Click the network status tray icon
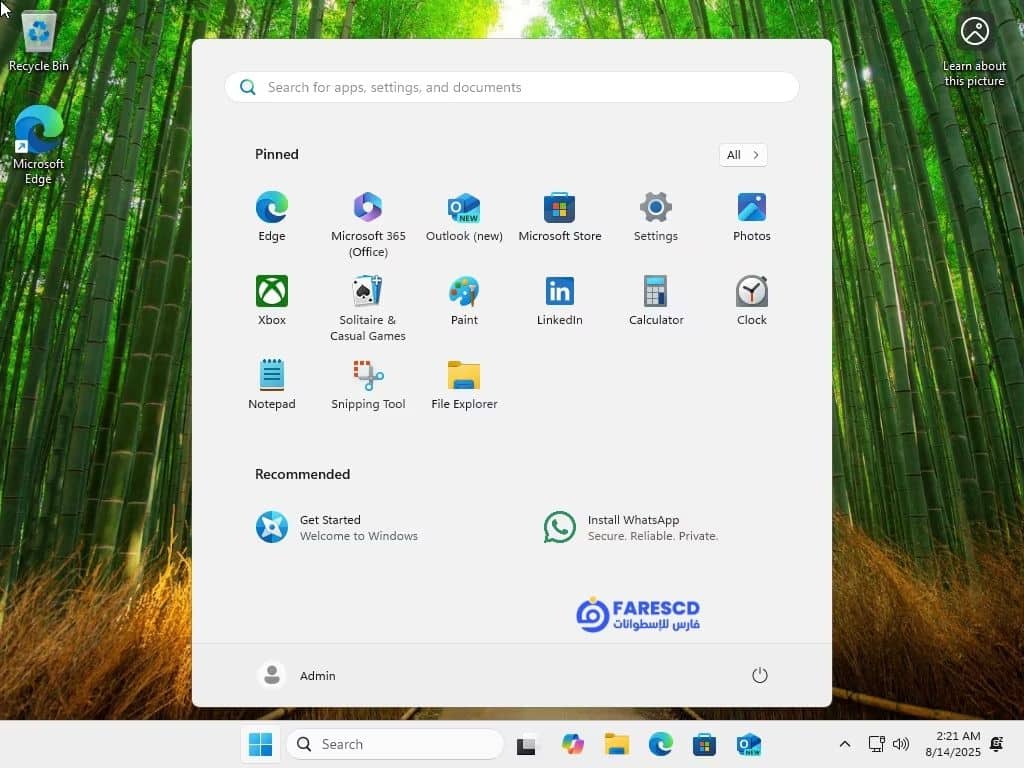The height and width of the screenshot is (768, 1024). click(x=876, y=744)
